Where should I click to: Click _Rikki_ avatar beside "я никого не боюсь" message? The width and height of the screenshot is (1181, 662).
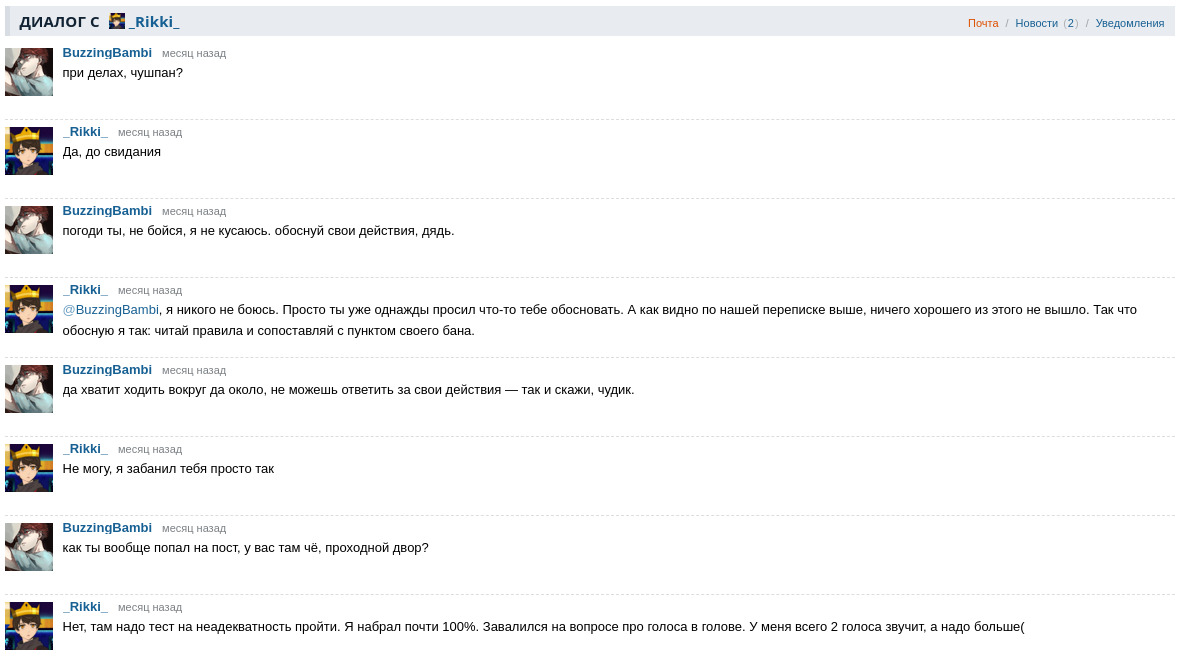tap(29, 309)
